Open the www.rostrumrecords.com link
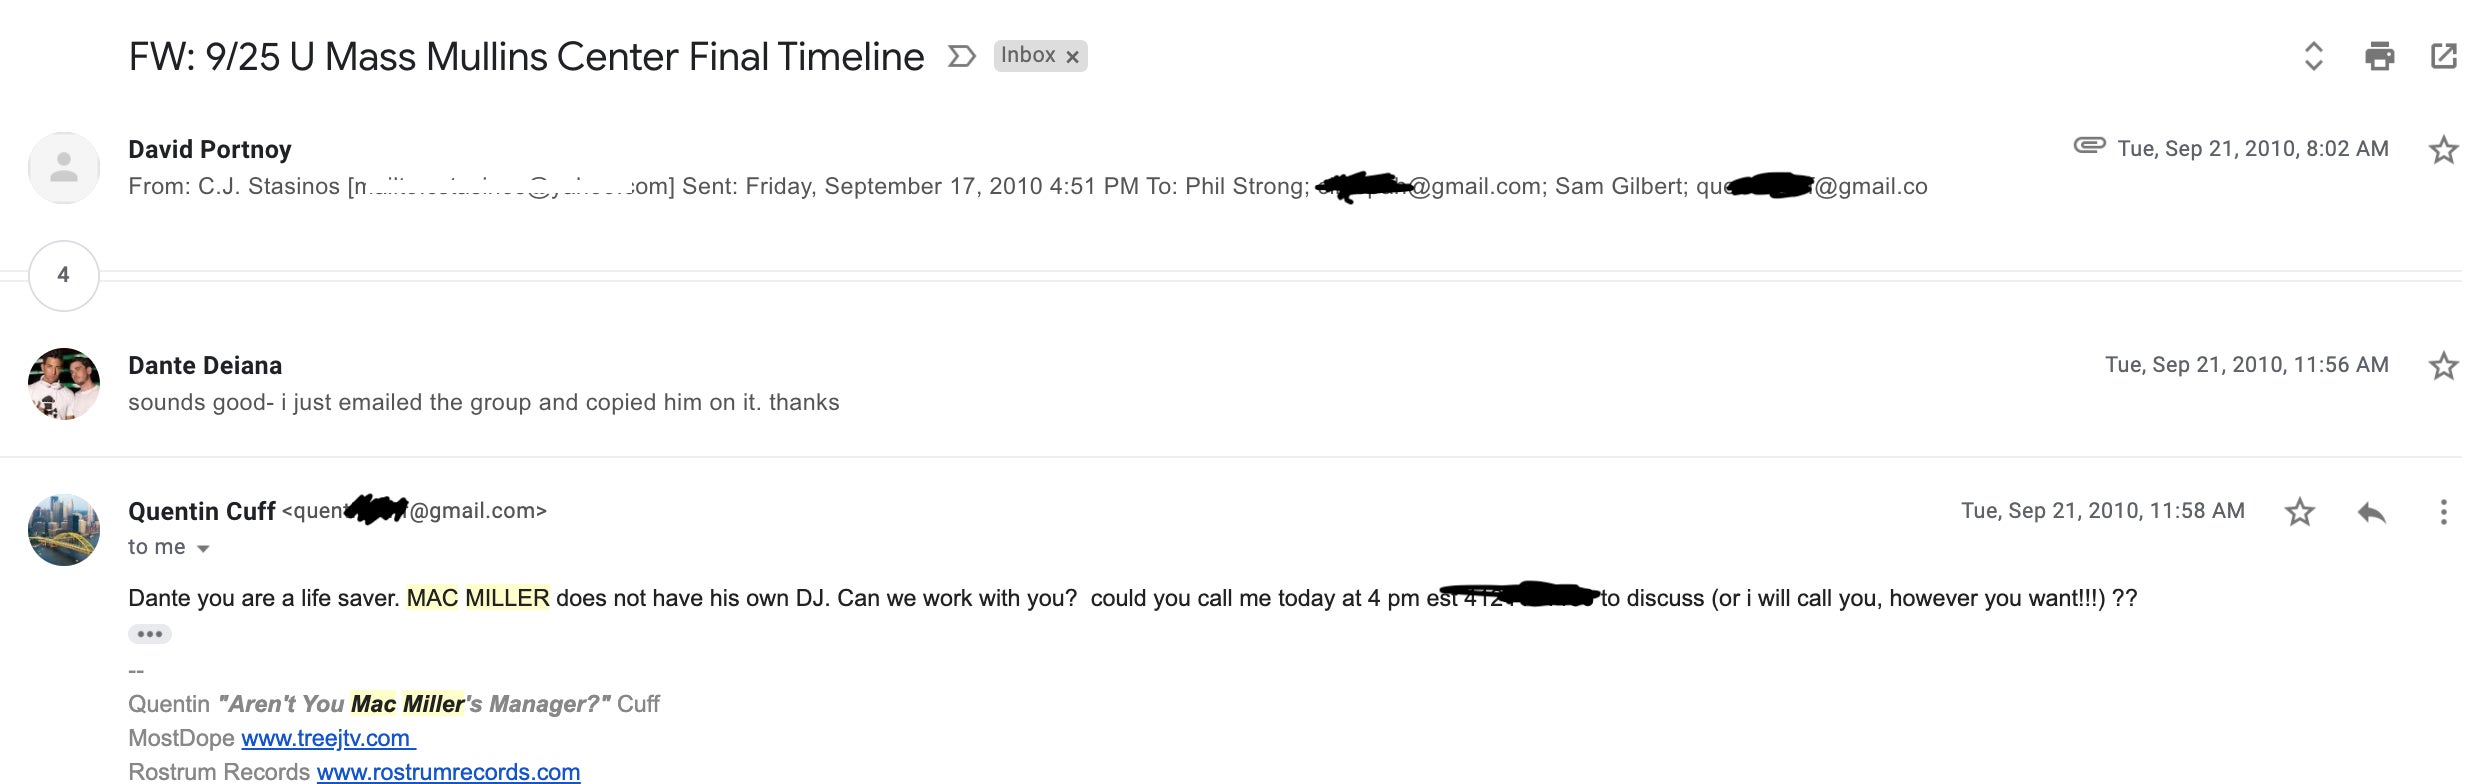This screenshot has height=784, width=2488. [x=448, y=771]
